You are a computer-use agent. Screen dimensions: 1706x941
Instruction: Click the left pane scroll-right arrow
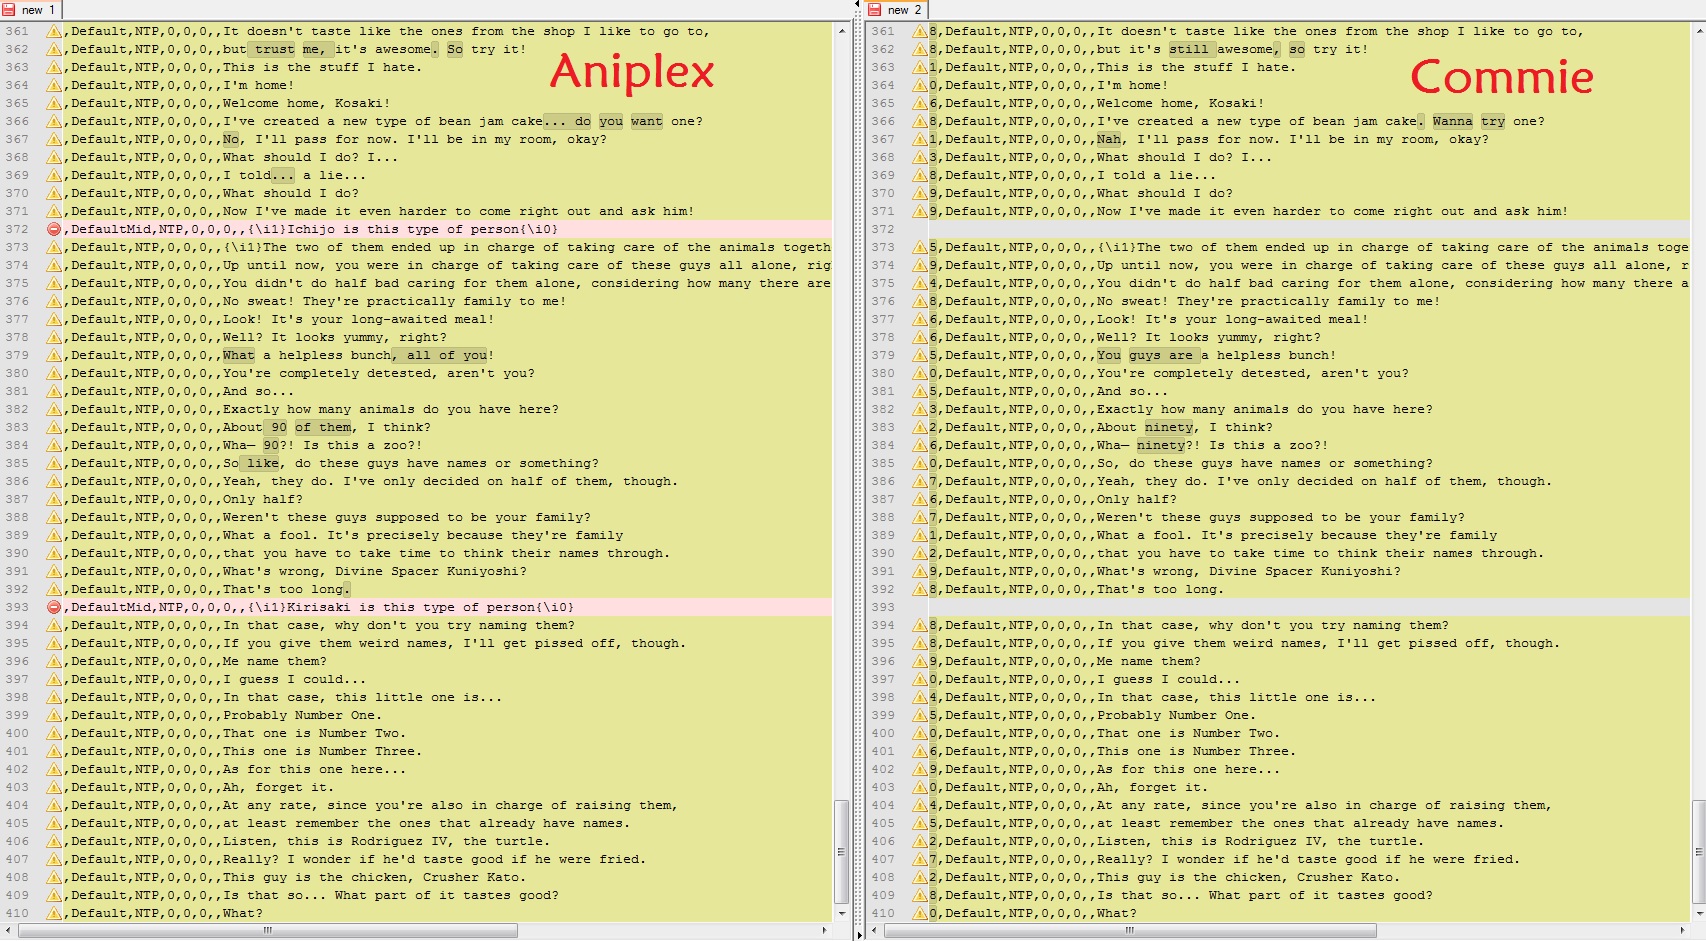click(825, 930)
